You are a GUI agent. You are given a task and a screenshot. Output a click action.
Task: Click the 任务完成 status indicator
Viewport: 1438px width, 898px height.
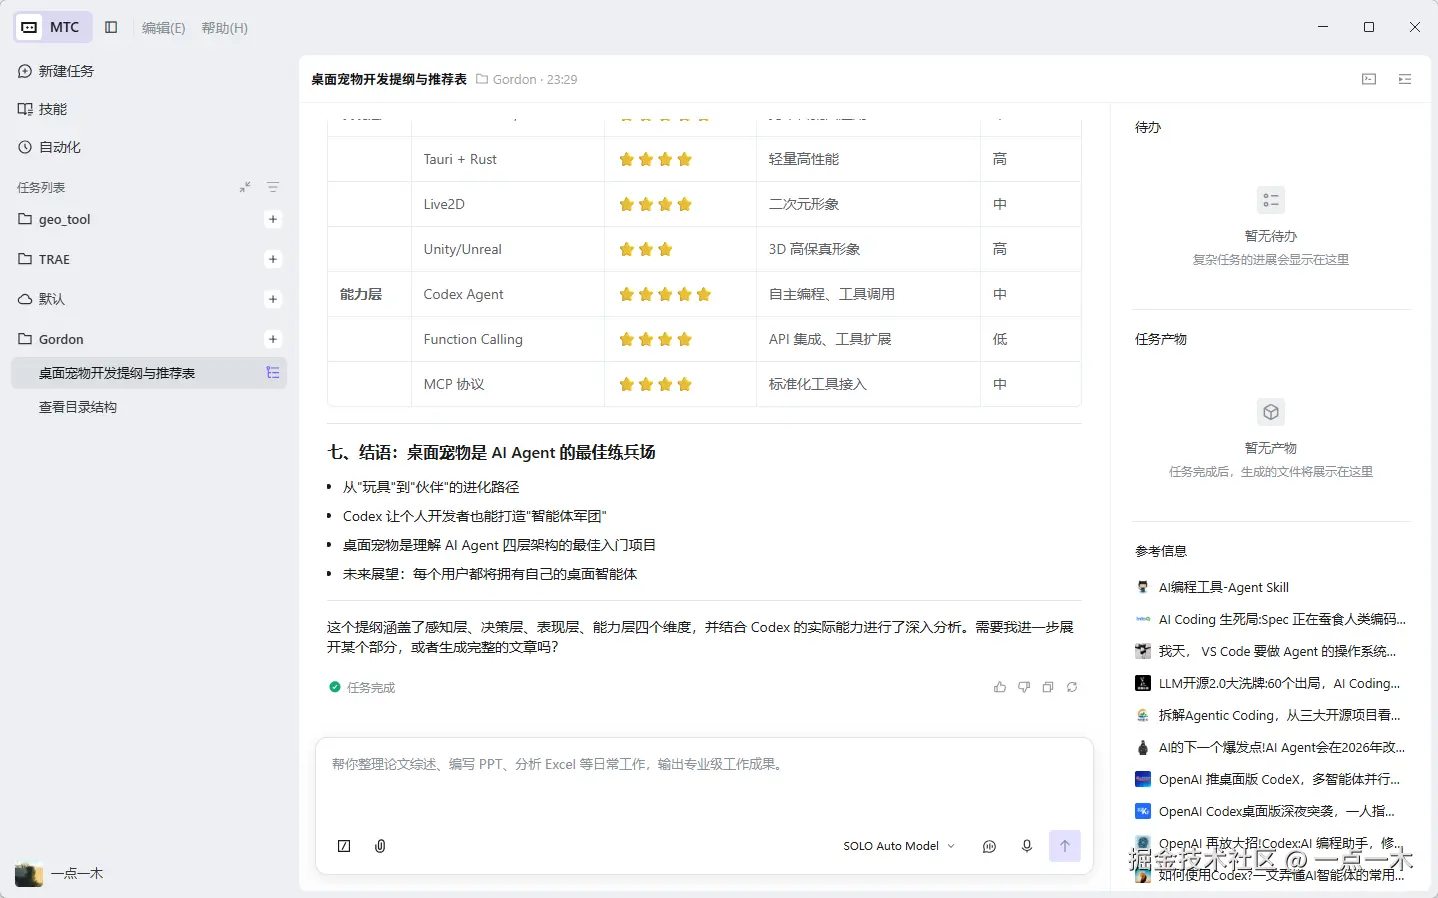[x=362, y=687]
